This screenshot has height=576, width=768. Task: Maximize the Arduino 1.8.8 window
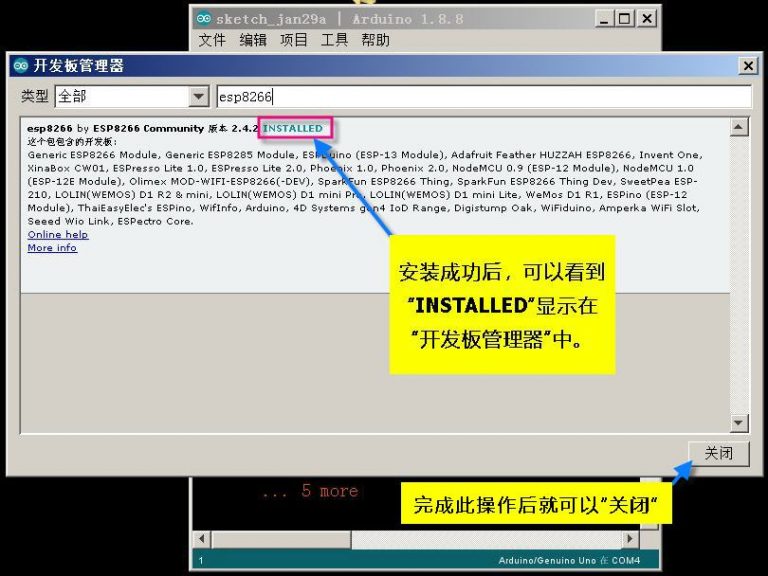625,19
